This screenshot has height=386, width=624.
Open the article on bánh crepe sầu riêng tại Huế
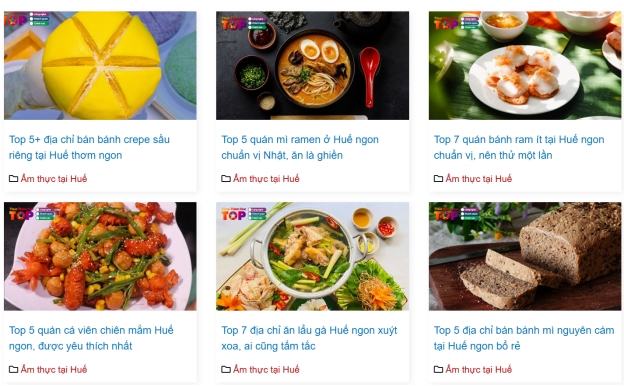[x=89, y=147]
